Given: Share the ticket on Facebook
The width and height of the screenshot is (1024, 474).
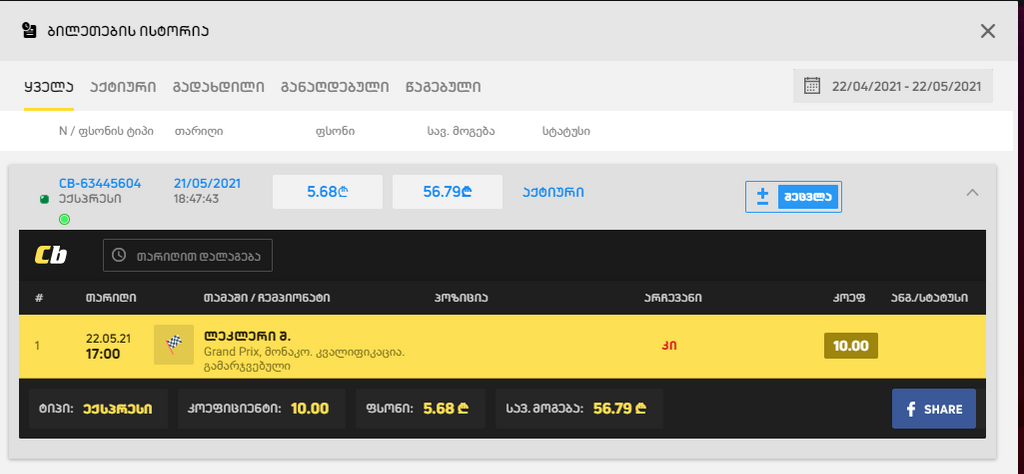Looking at the screenshot, I should (934, 409).
